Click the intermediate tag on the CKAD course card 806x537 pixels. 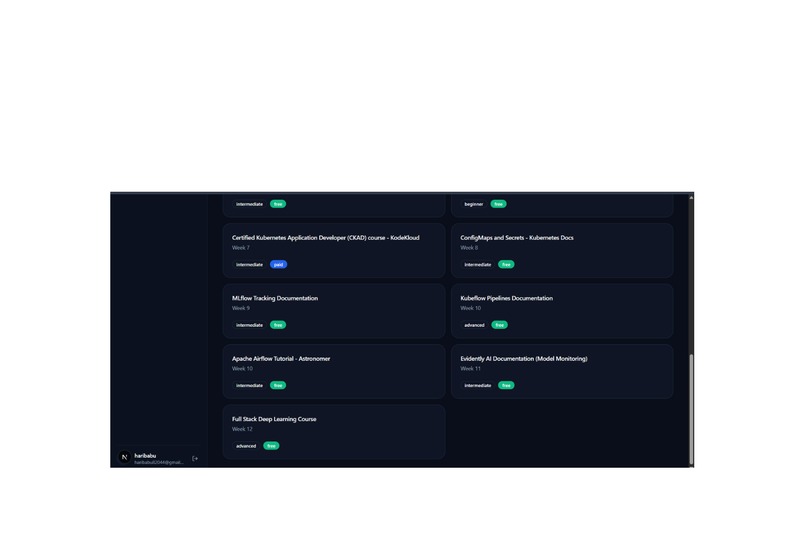pos(249,265)
